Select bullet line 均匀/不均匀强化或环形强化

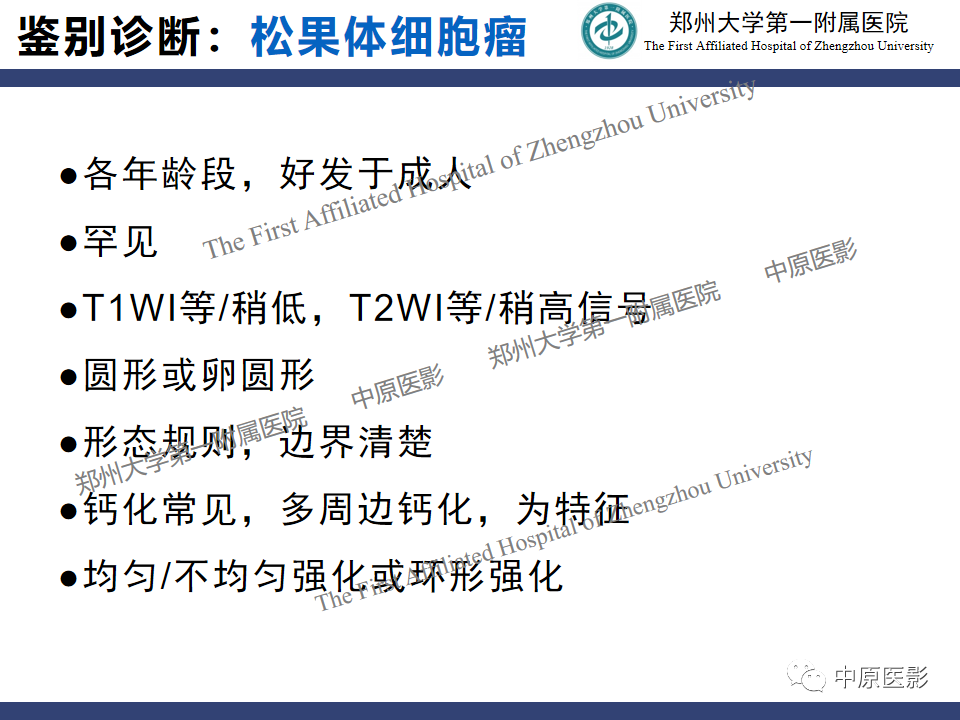click(312, 576)
